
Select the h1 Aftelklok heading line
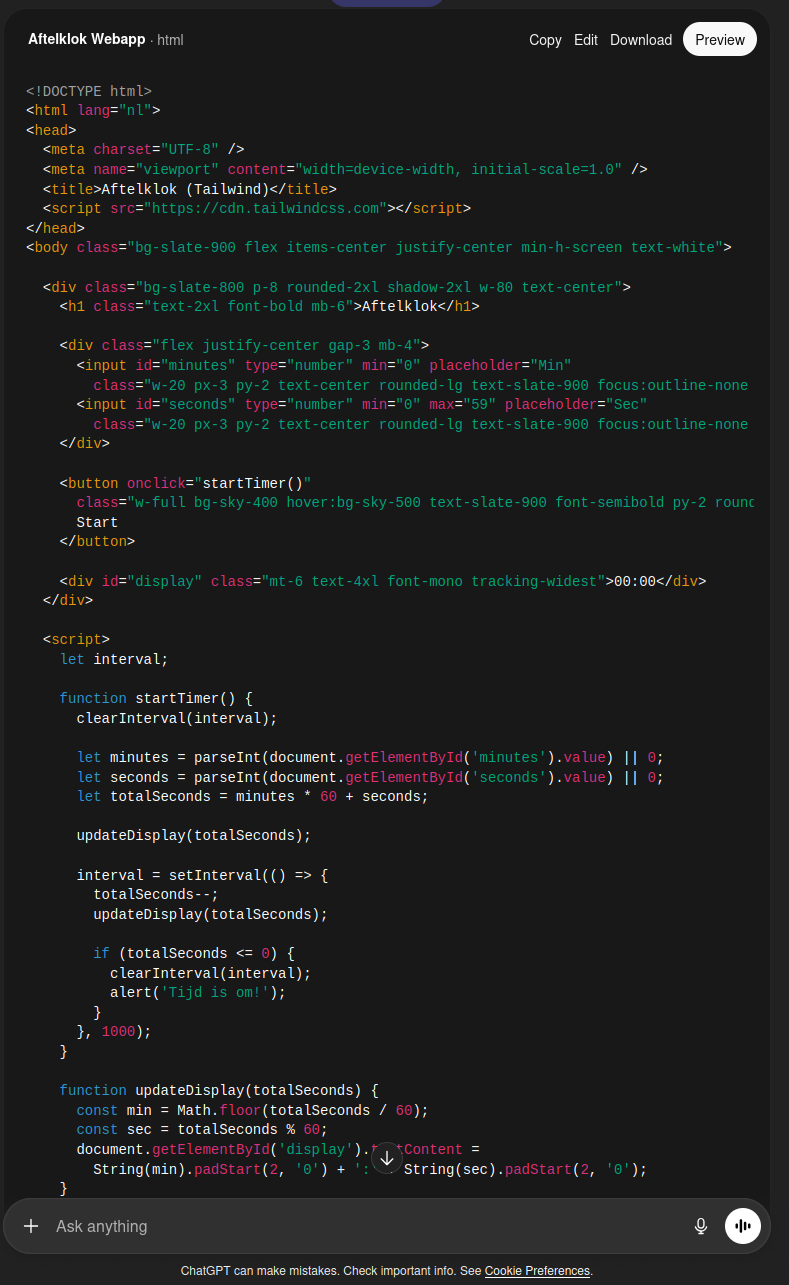tap(269, 307)
